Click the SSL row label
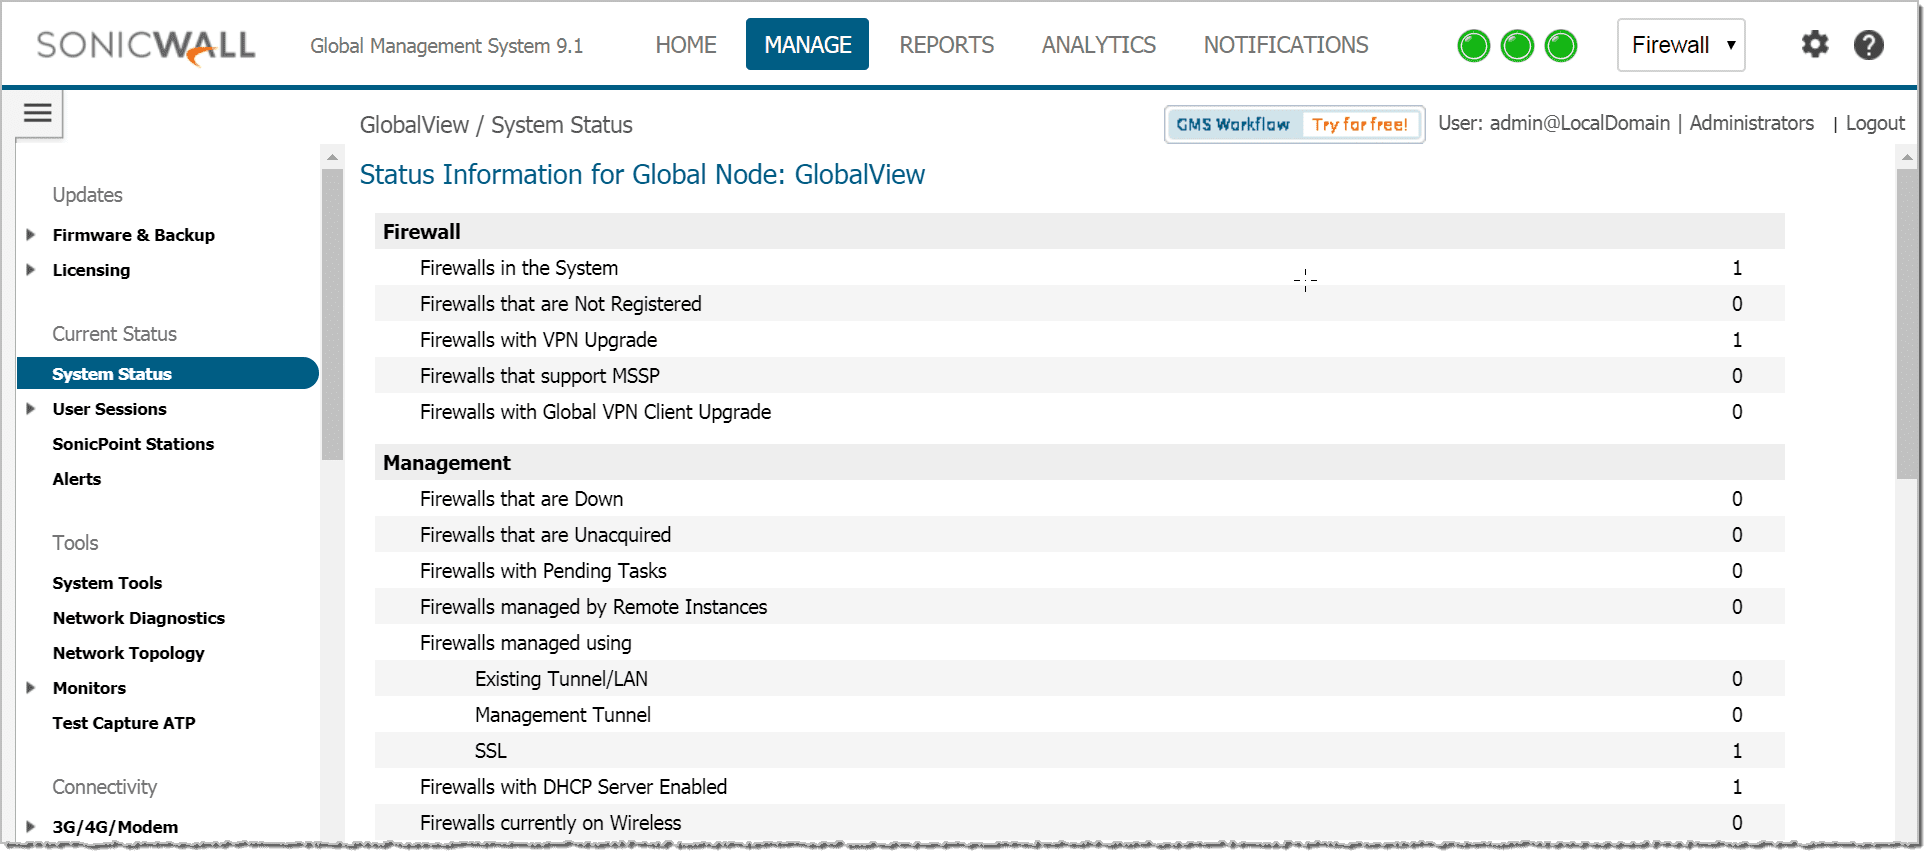The height and width of the screenshot is (858, 1930). [490, 751]
